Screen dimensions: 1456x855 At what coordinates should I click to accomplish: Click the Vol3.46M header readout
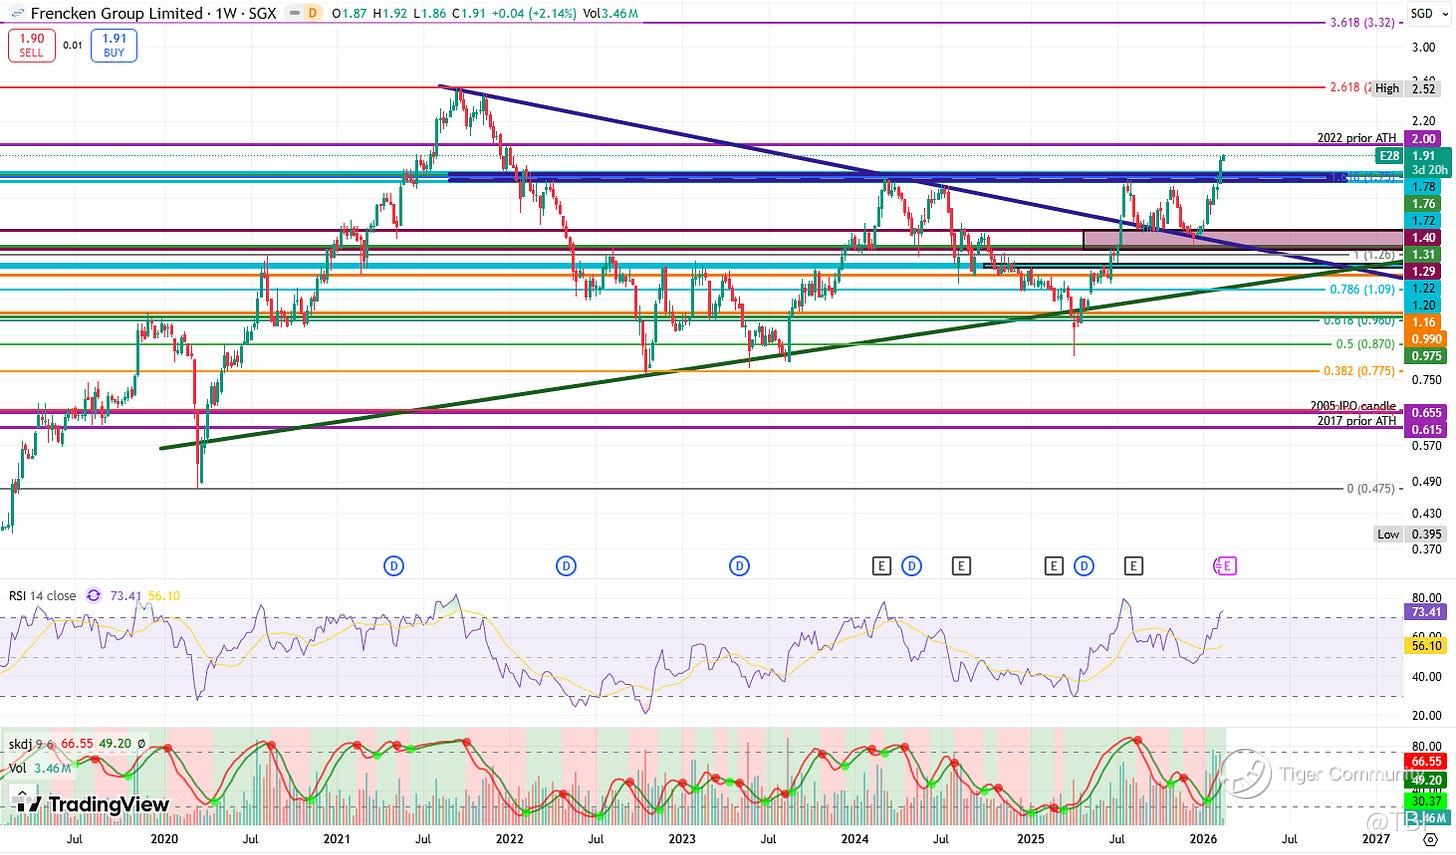tap(610, 14)
